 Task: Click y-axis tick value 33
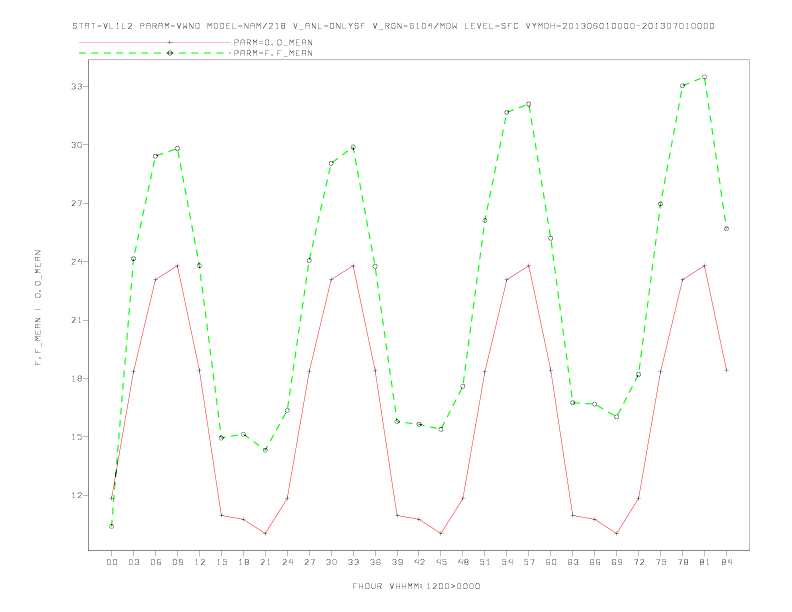(77, 86)
